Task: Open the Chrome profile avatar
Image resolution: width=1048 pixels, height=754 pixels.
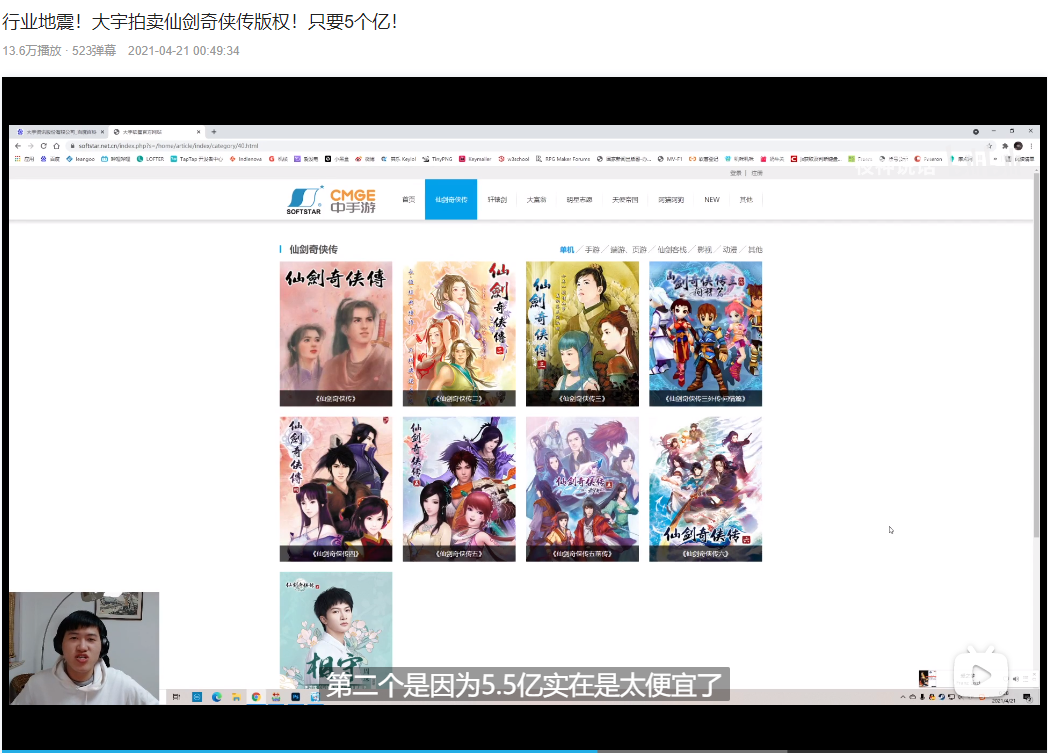Action: coord(1018,146)
